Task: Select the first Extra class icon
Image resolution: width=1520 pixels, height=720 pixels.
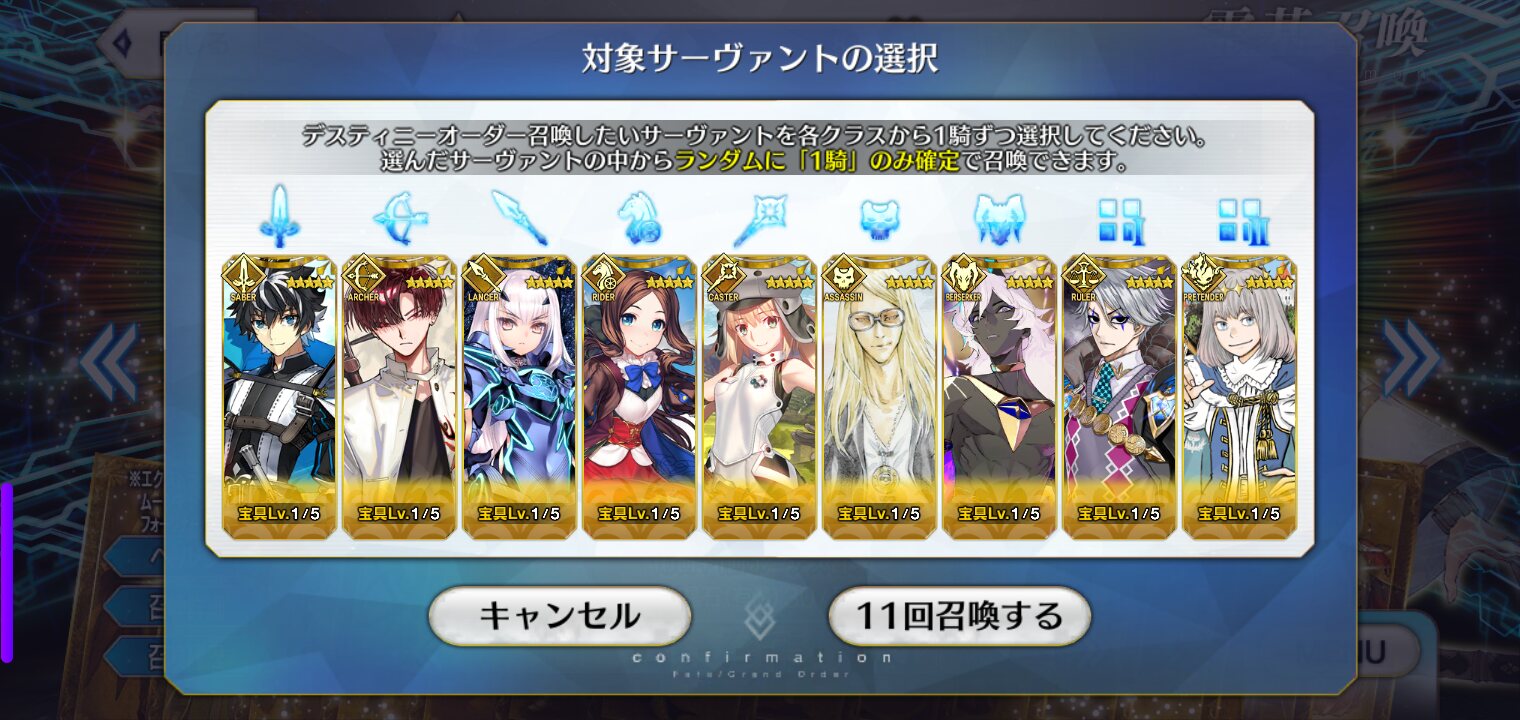Action: (x=1119, y=220)
